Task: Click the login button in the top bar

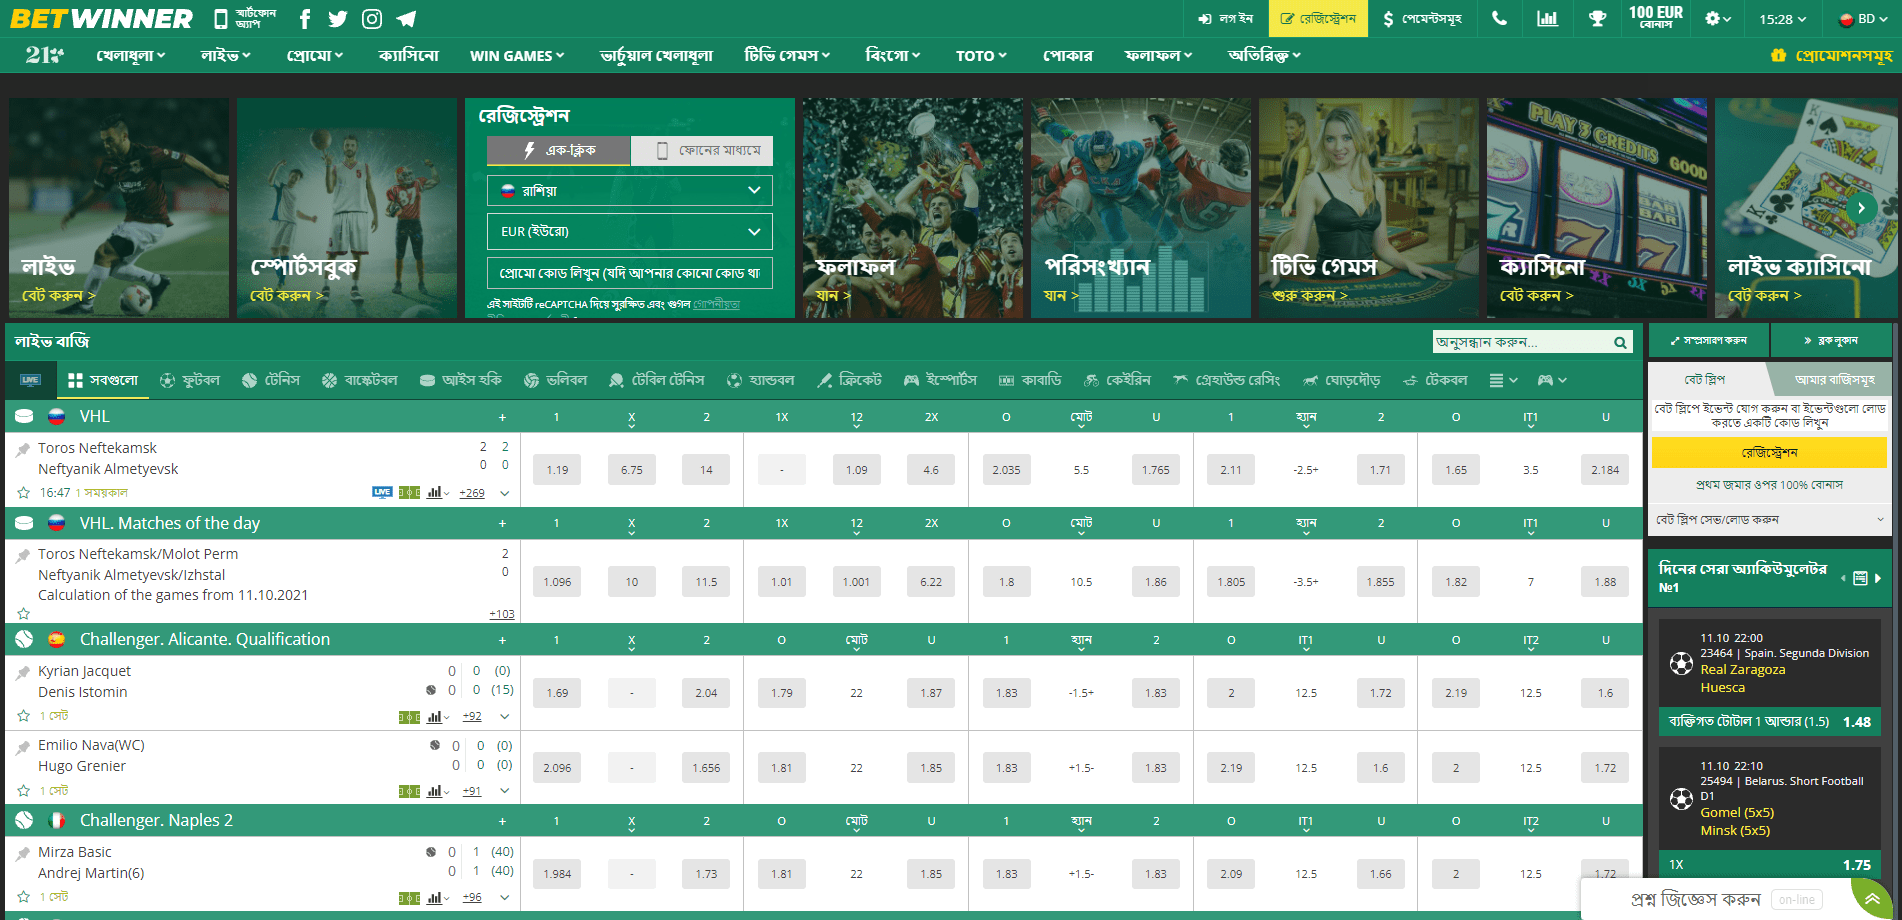Action: tap(1225, 19)
